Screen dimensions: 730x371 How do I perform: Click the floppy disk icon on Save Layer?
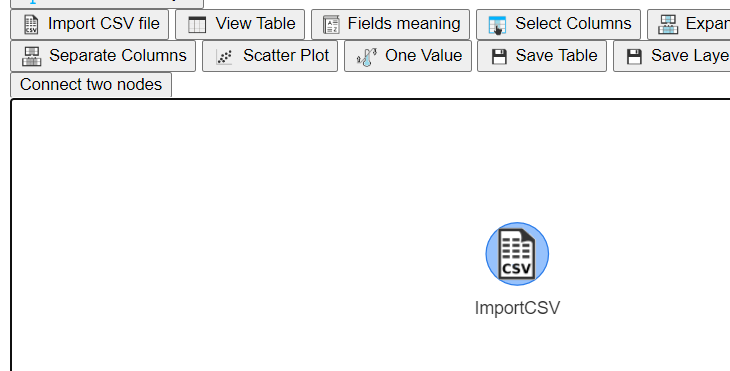634,57
